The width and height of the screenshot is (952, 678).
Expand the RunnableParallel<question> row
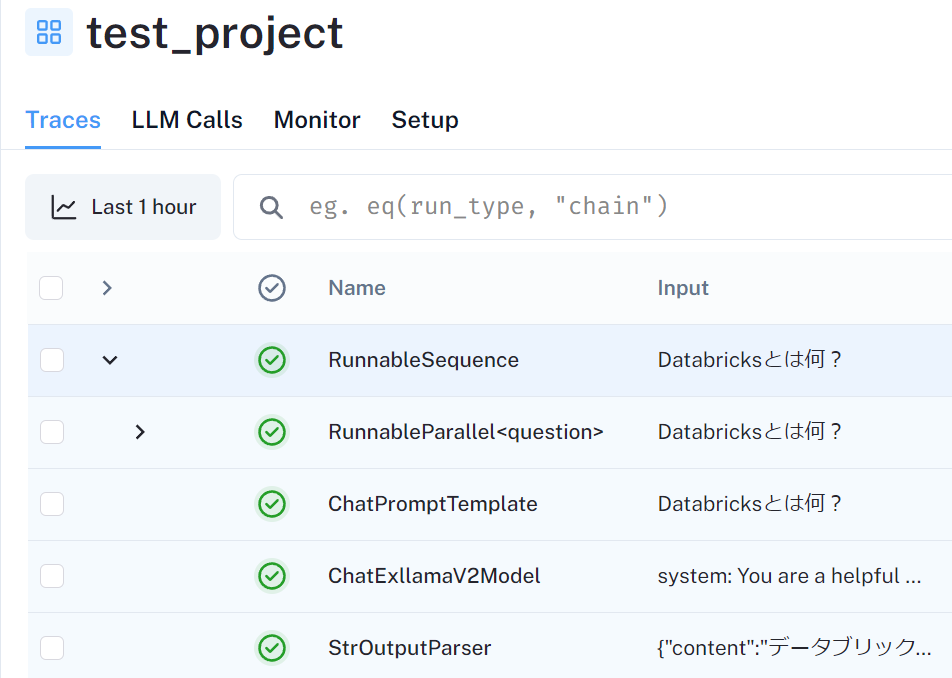[140, 432]
